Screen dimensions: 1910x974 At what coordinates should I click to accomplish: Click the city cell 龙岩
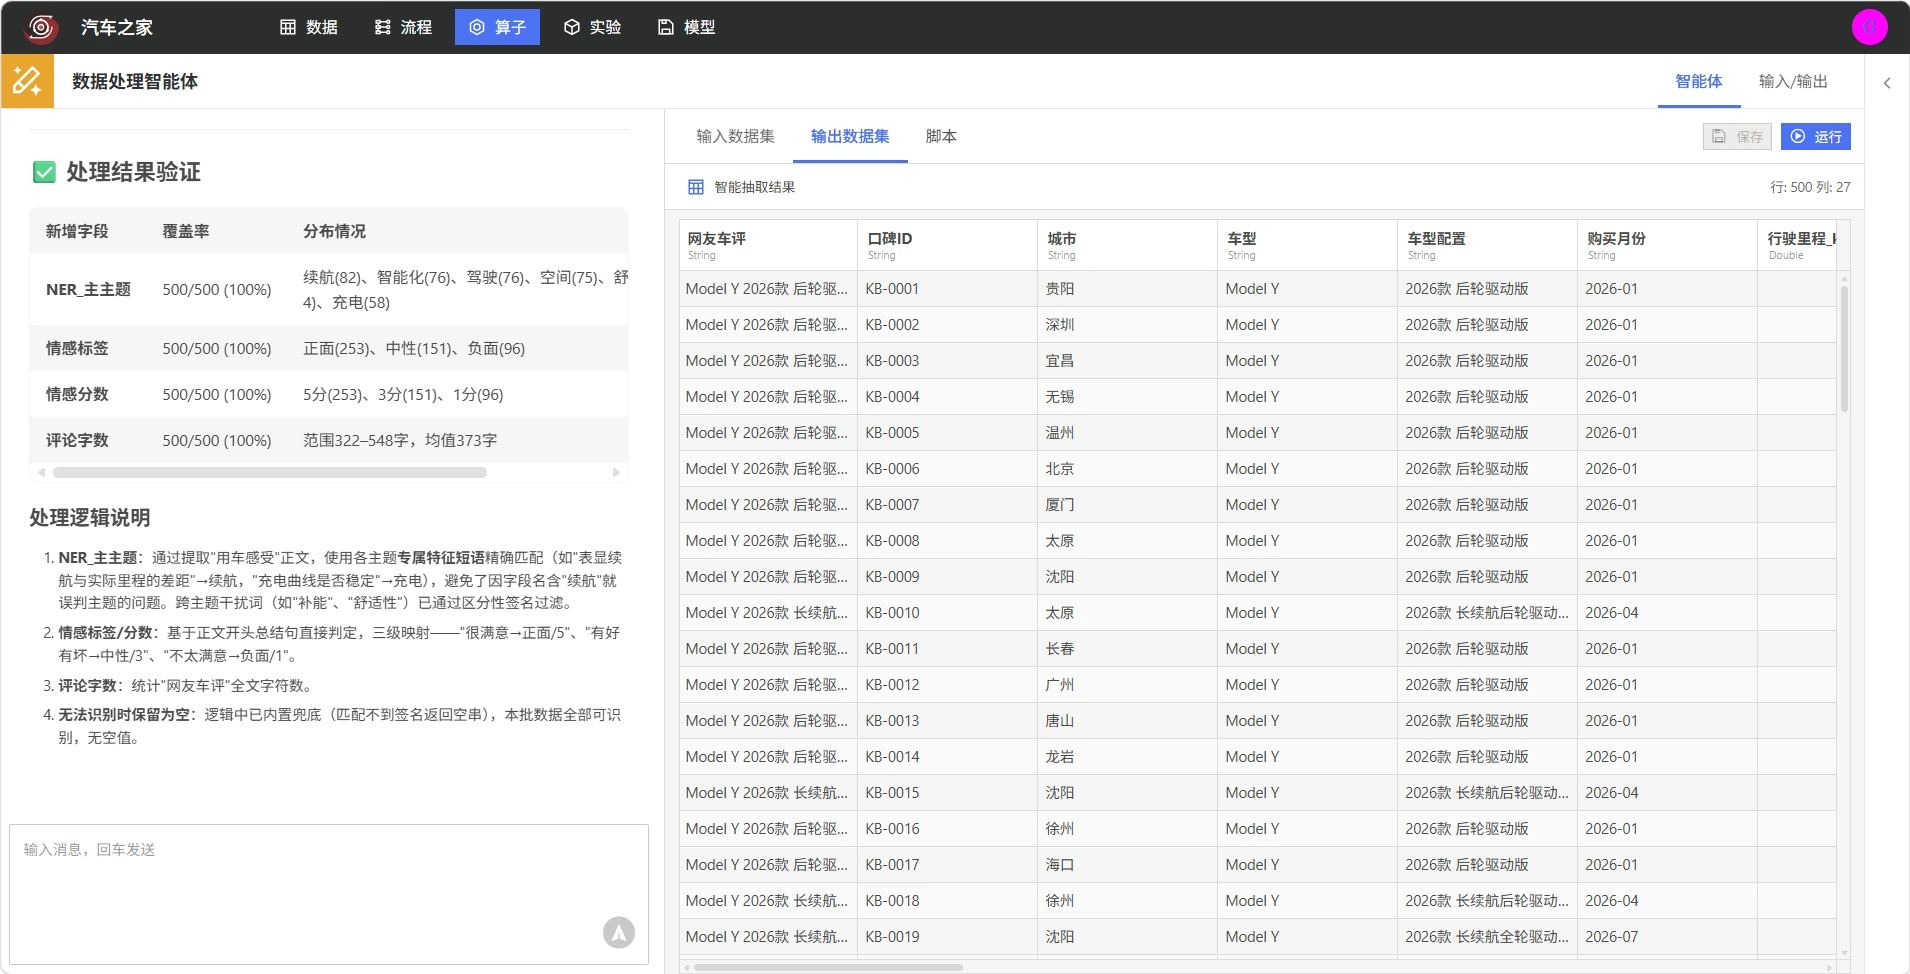1128,757
